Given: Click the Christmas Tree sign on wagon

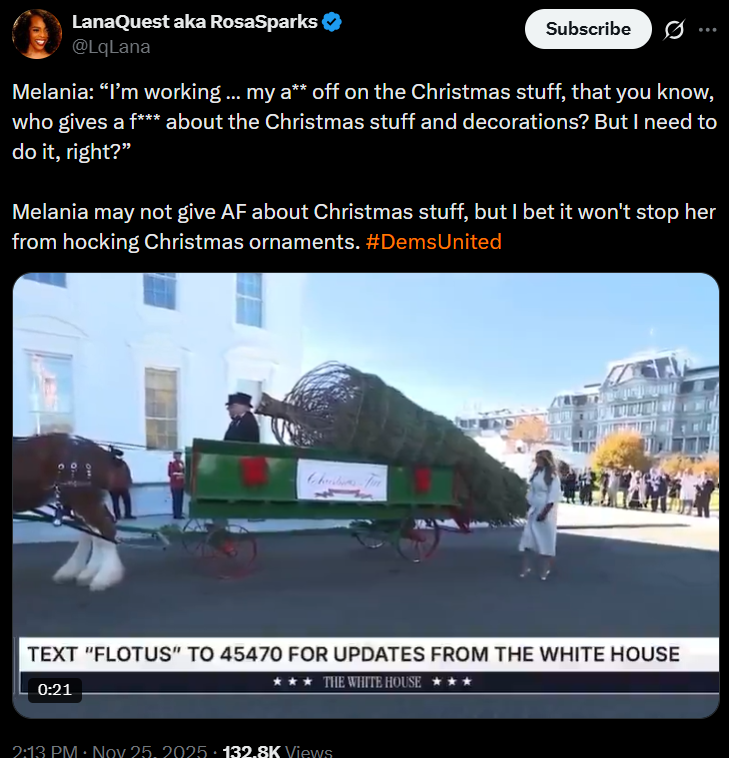Looking at the screenshot, I should (342, 480).
